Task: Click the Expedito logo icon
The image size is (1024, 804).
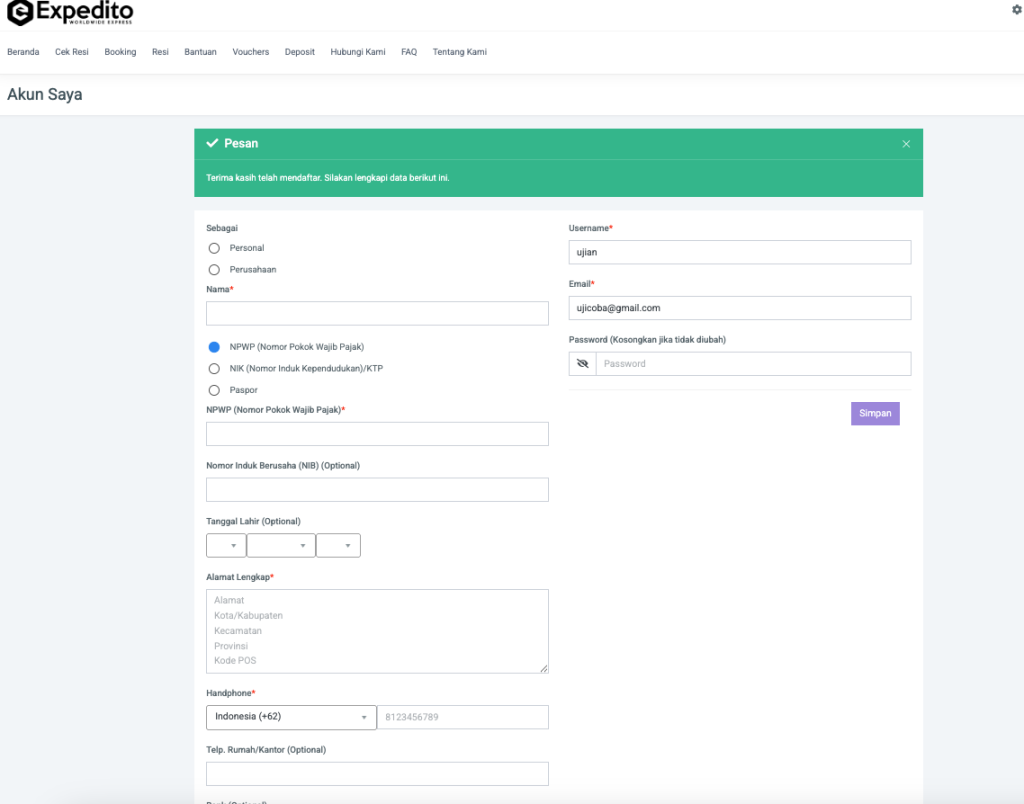Action: (19, 13)
